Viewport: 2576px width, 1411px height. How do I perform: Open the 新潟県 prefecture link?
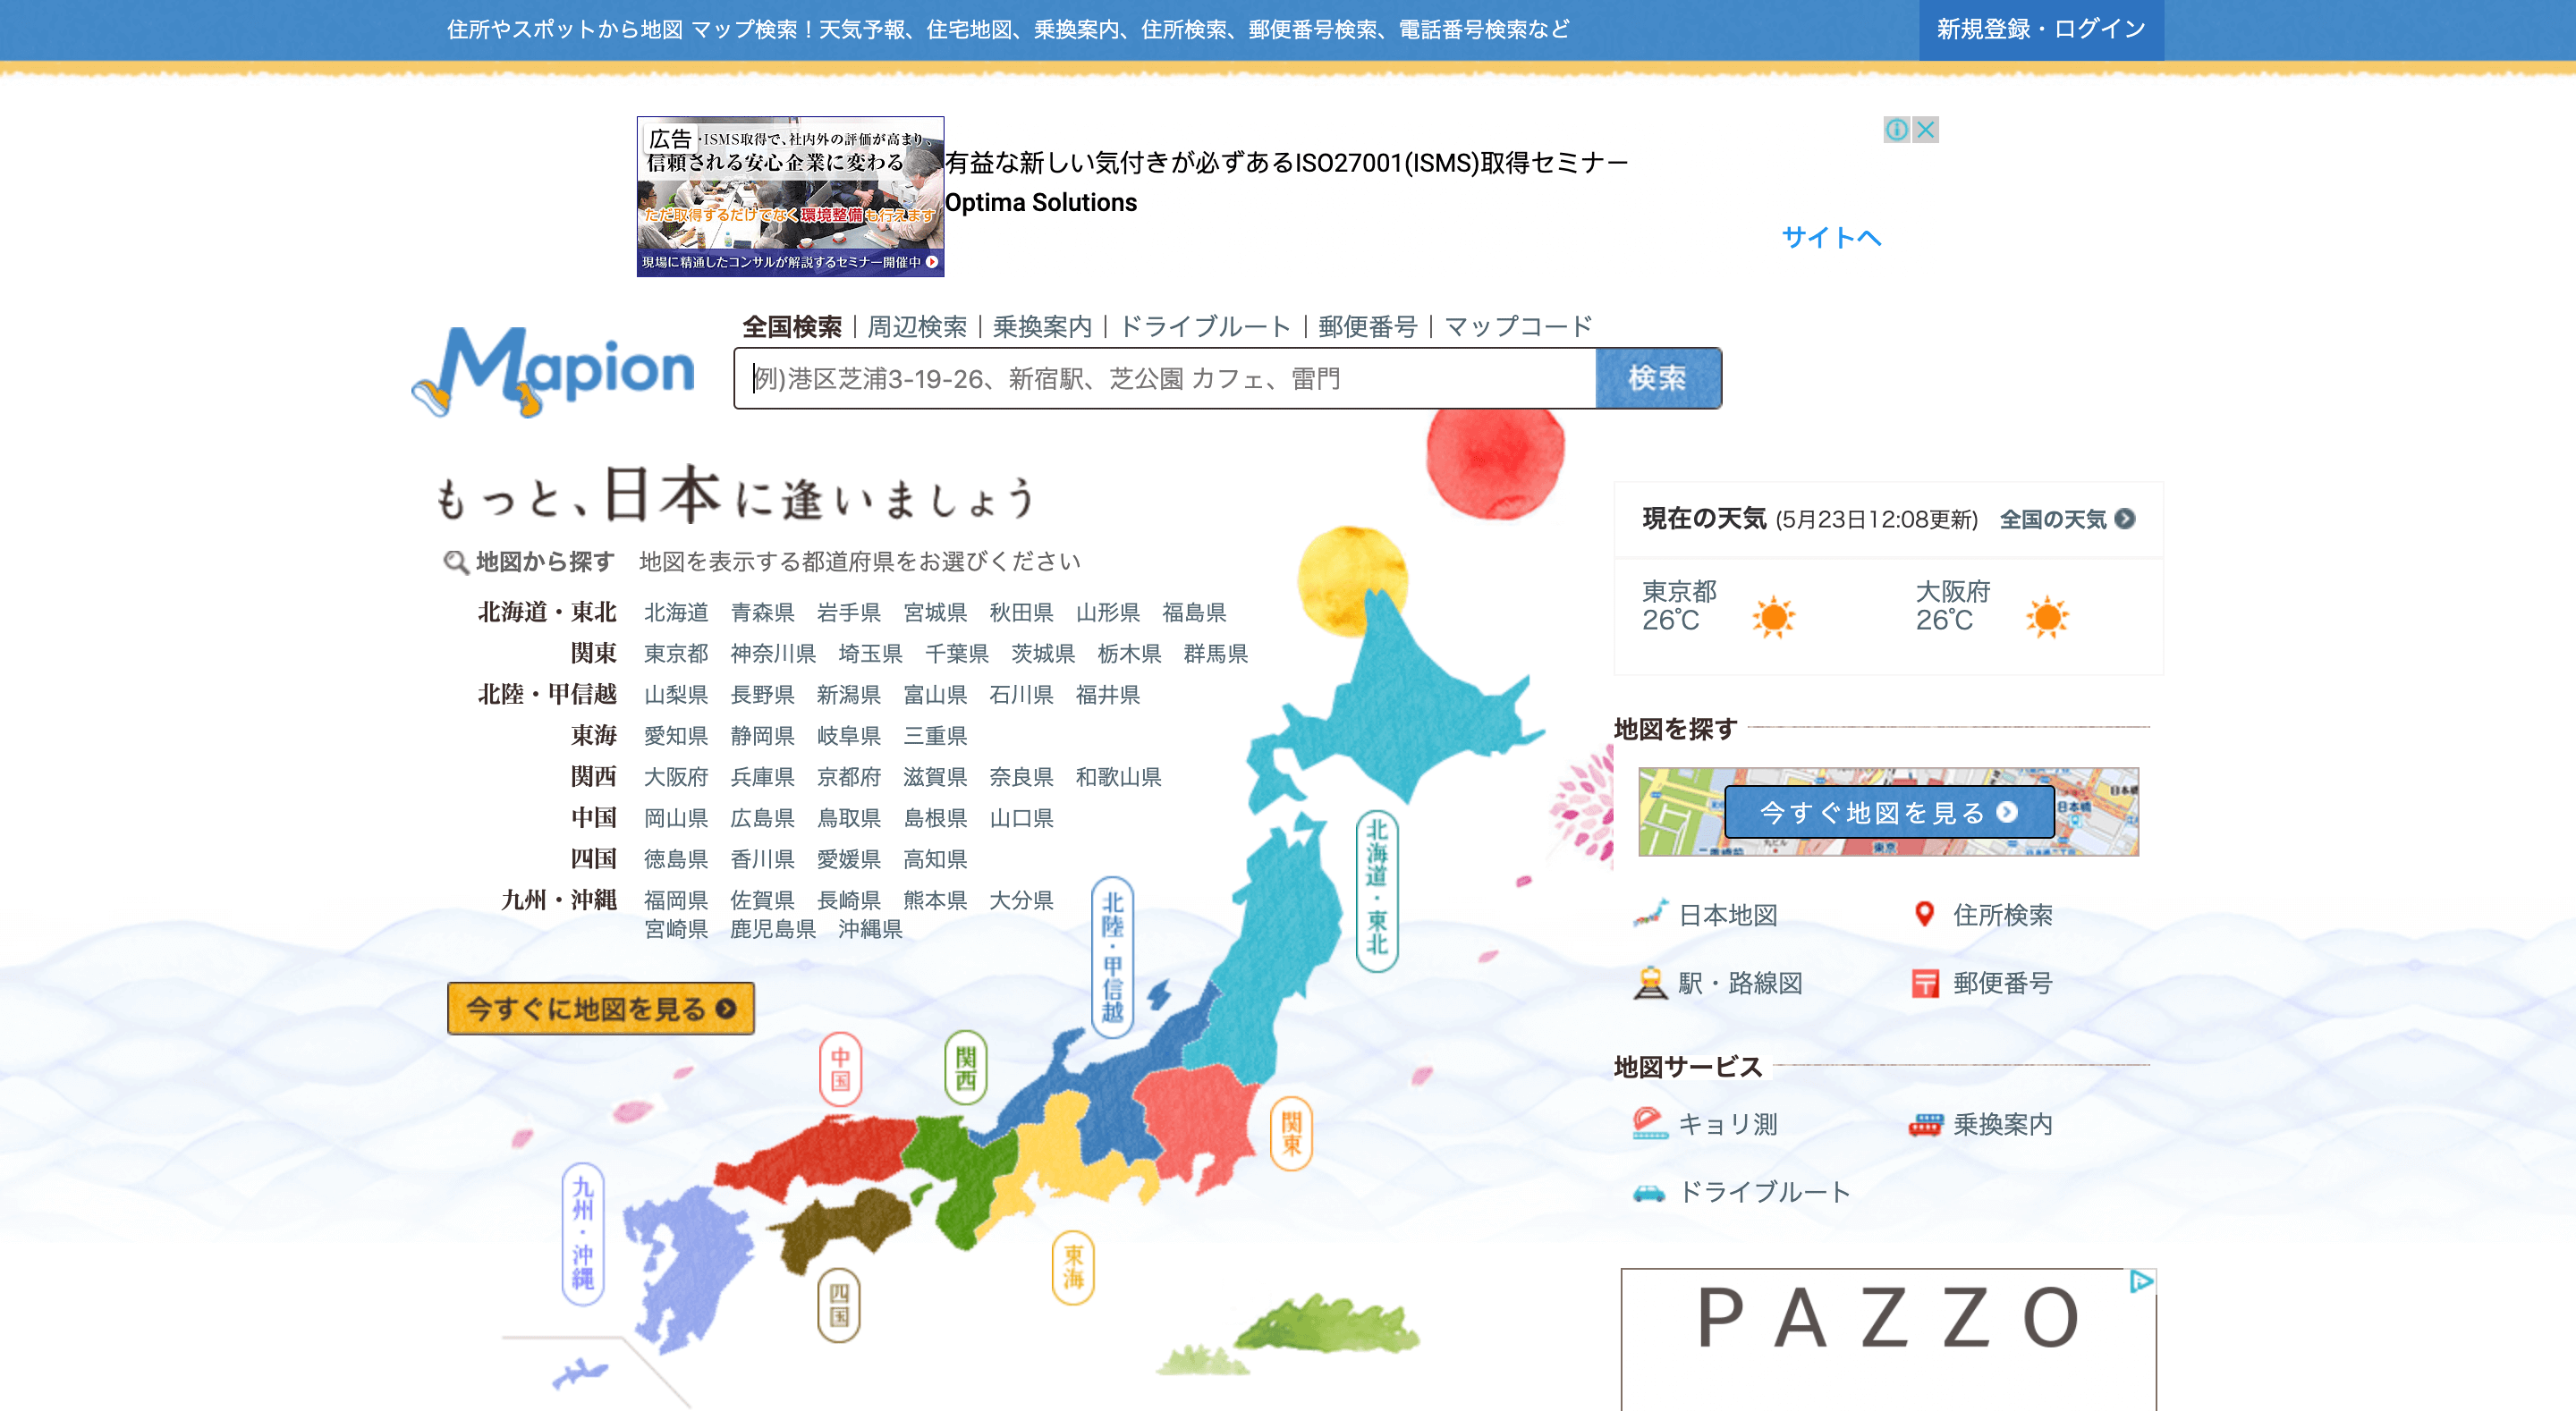click(x=849, y=694)
